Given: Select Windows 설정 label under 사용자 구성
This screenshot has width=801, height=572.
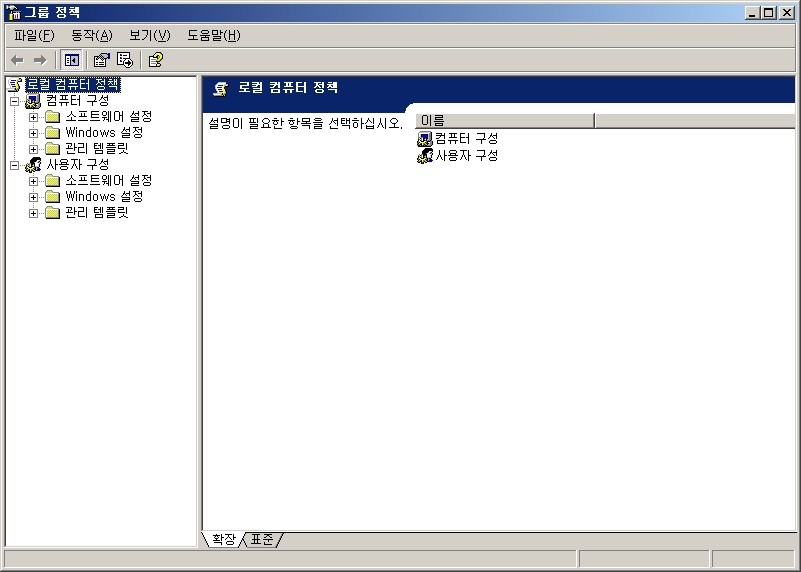Looking at the screenshot, I should (x=104, y=197).
